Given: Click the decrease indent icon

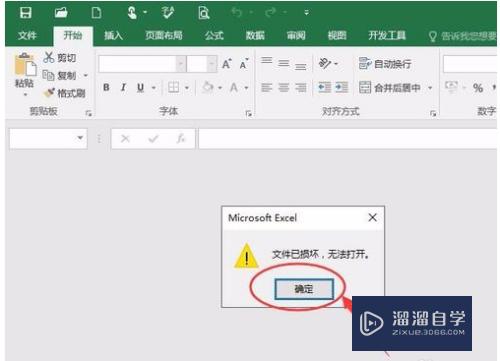Looking at the screenshot, I should (x=325, y=88).
